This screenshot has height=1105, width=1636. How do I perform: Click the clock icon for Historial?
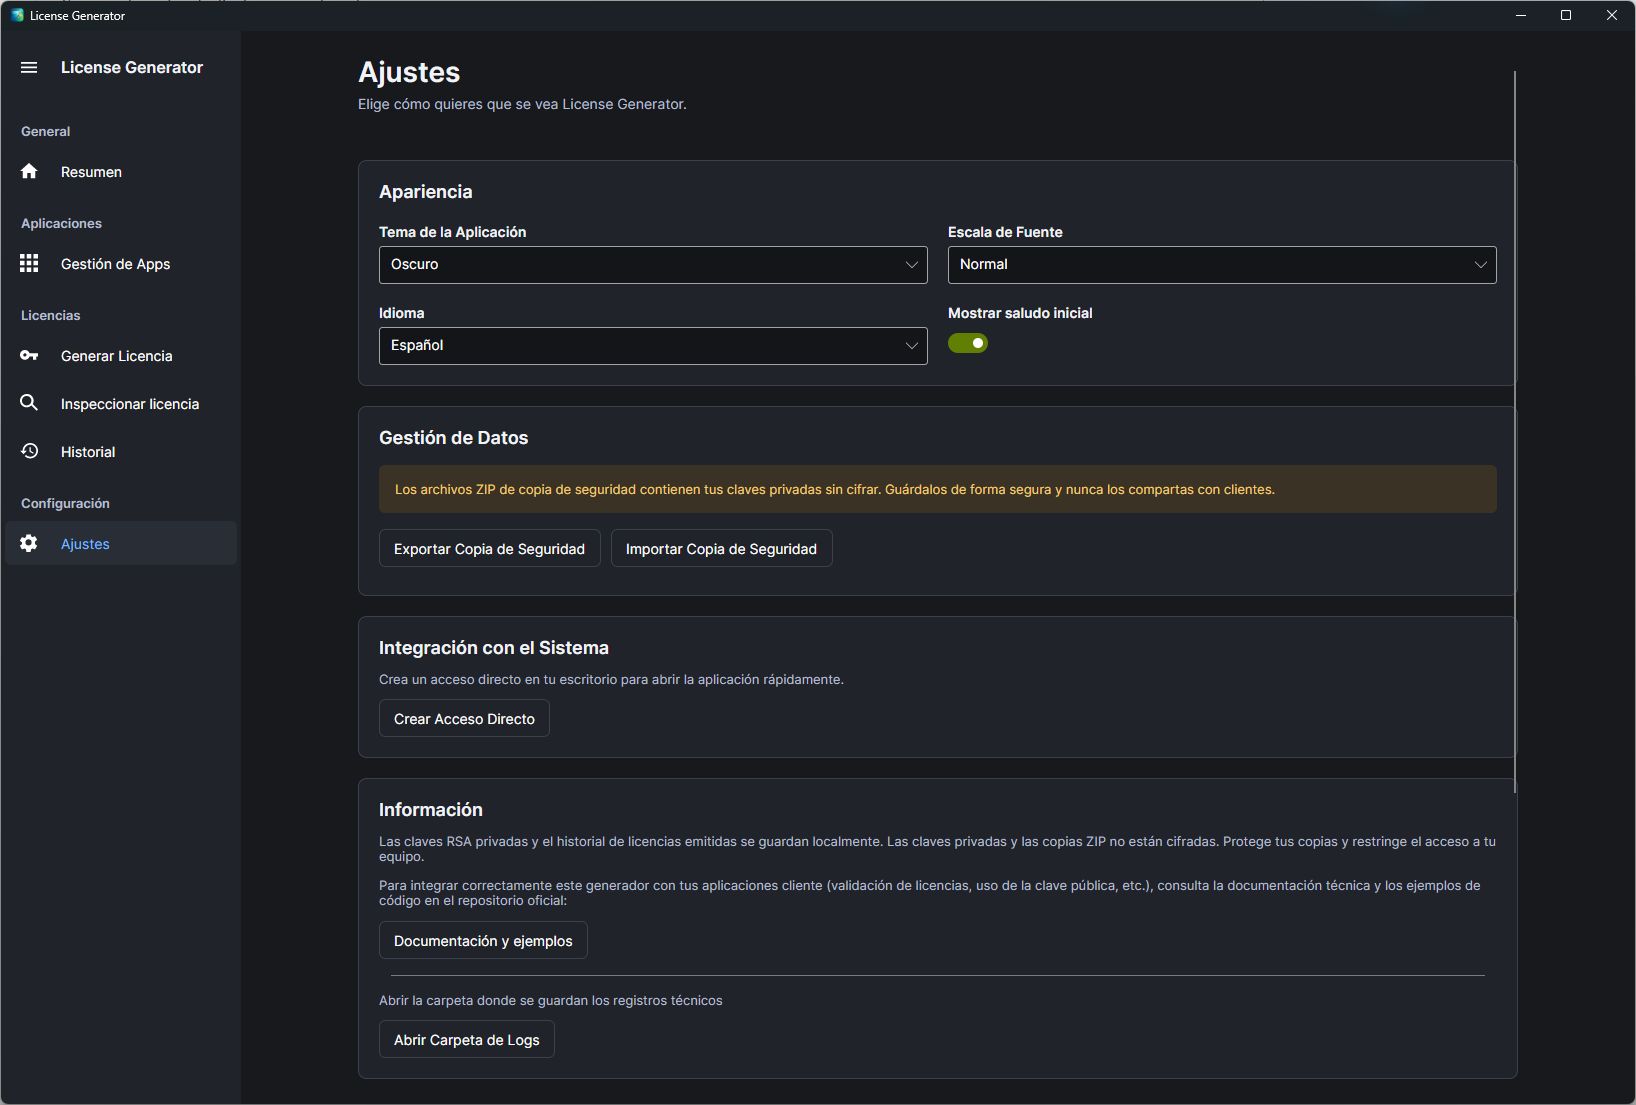coord(29,451)
